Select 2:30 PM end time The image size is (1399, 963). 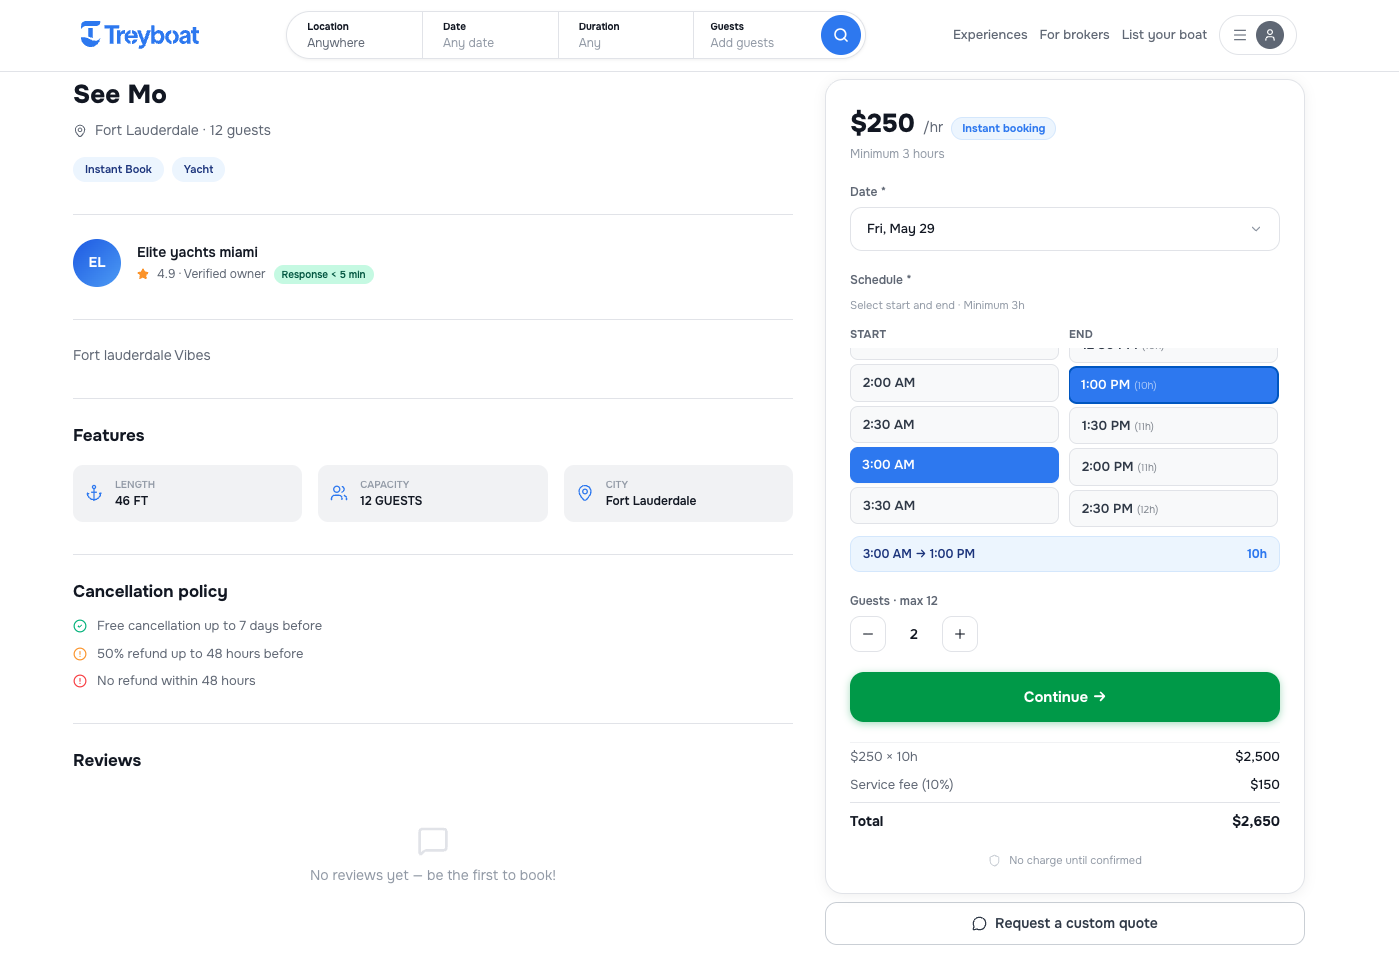pos(1174,509)
